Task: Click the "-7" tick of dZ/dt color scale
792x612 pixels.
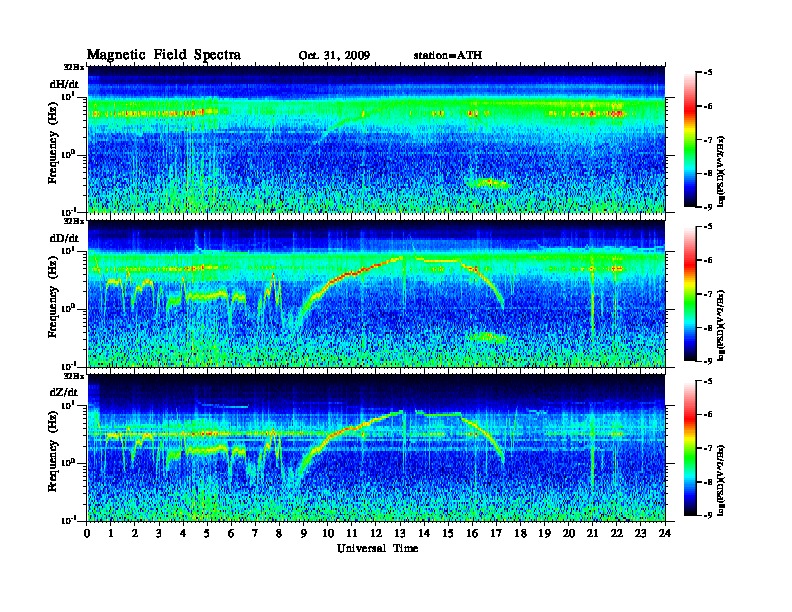Action: coord(708,448)
